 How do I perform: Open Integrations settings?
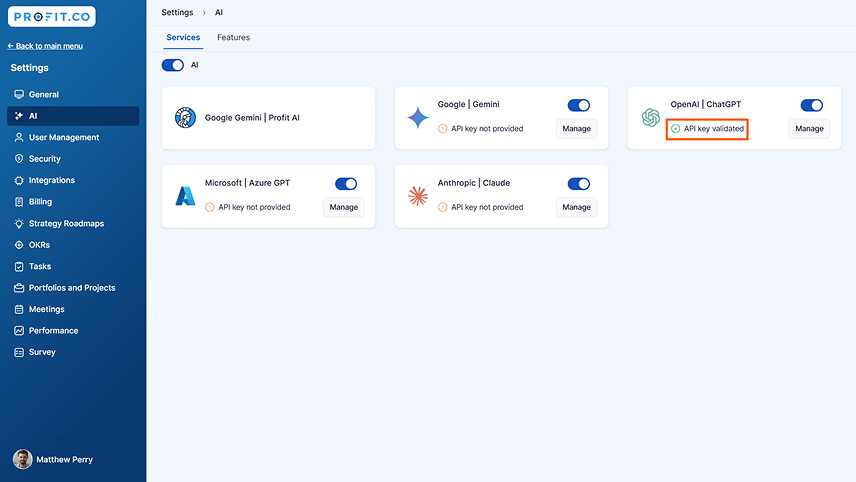(73, 180)
